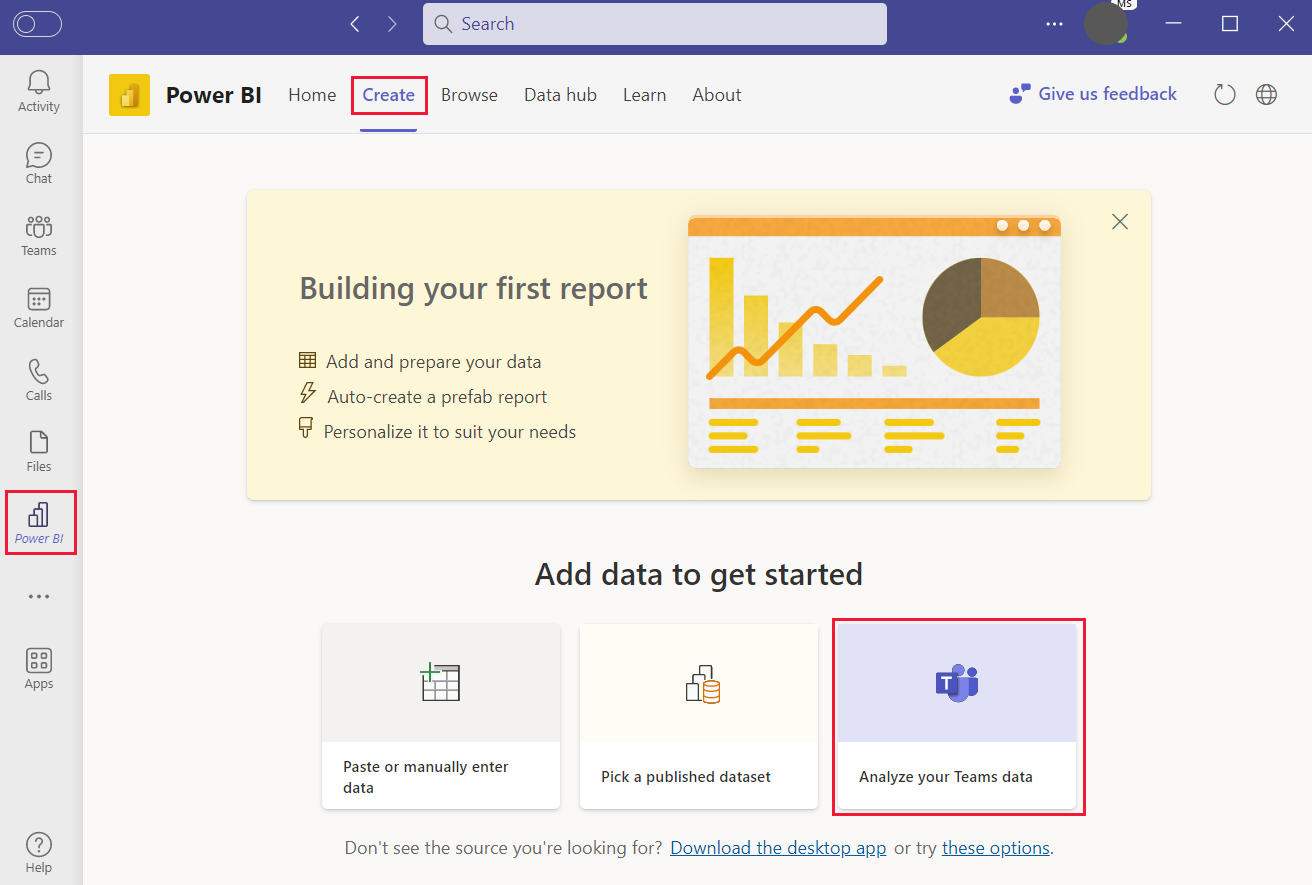
Task: Click the Add and prepare your data text
Action: [x=433, y=362]
